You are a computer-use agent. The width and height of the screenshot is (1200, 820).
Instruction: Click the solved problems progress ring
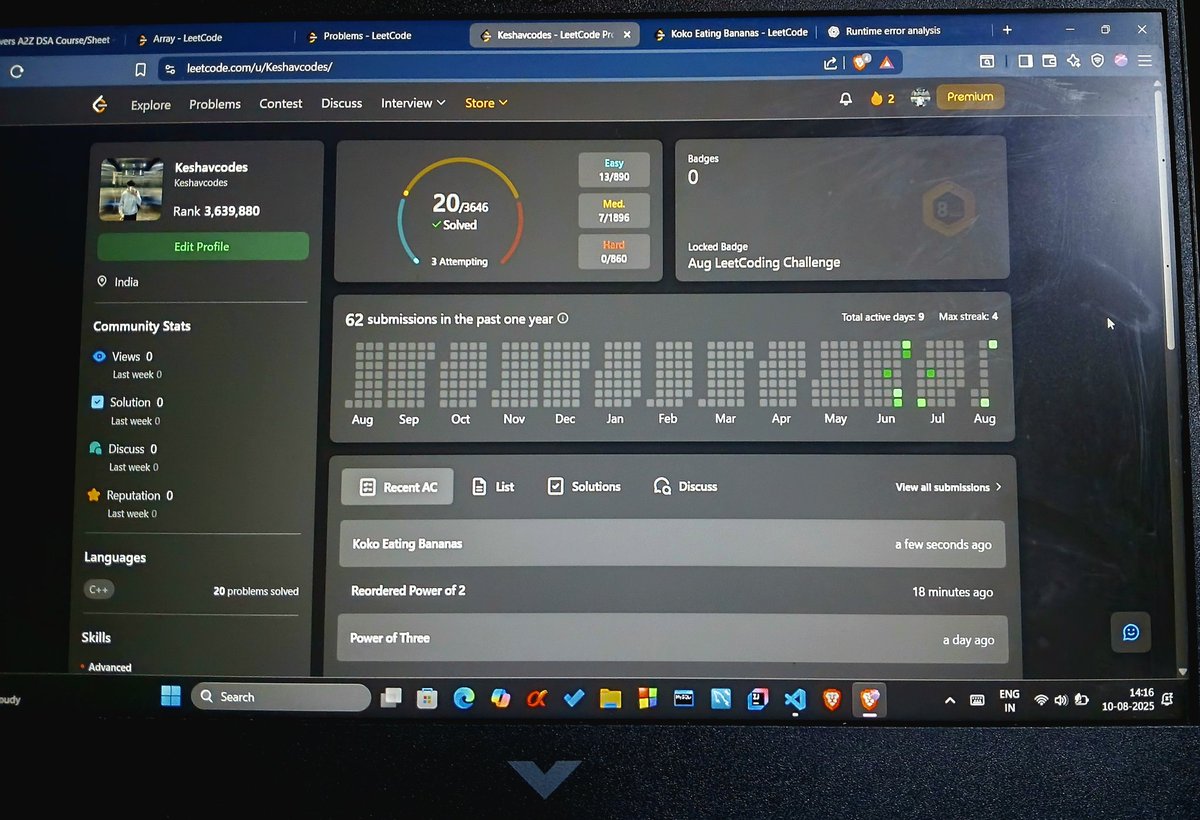[x=460, y=212]
